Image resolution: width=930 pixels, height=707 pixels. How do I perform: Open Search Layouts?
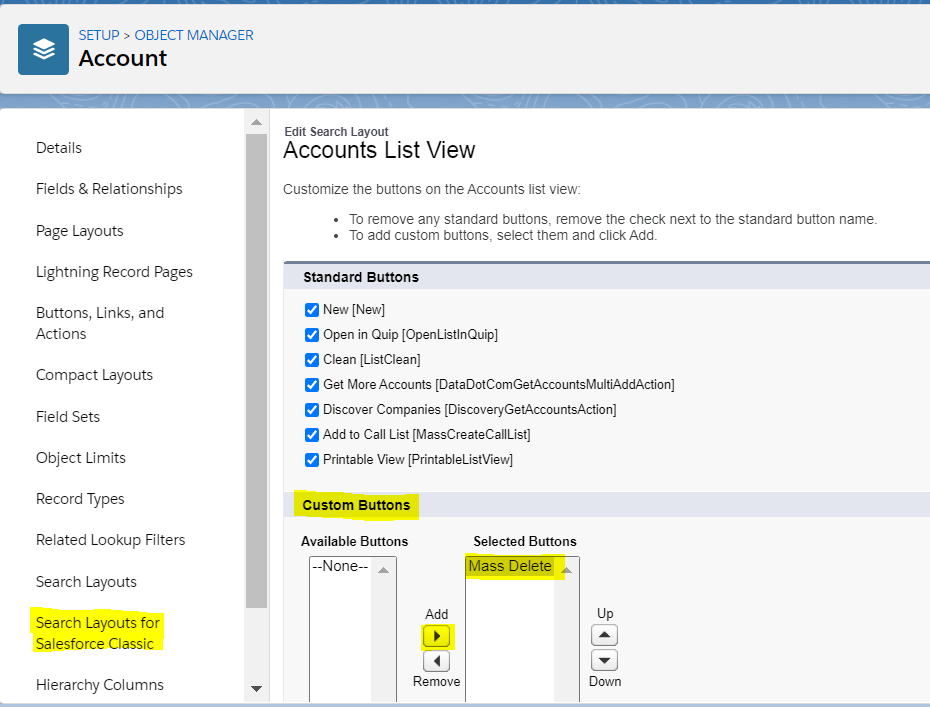pyautogui.click(x=86, y=582)
